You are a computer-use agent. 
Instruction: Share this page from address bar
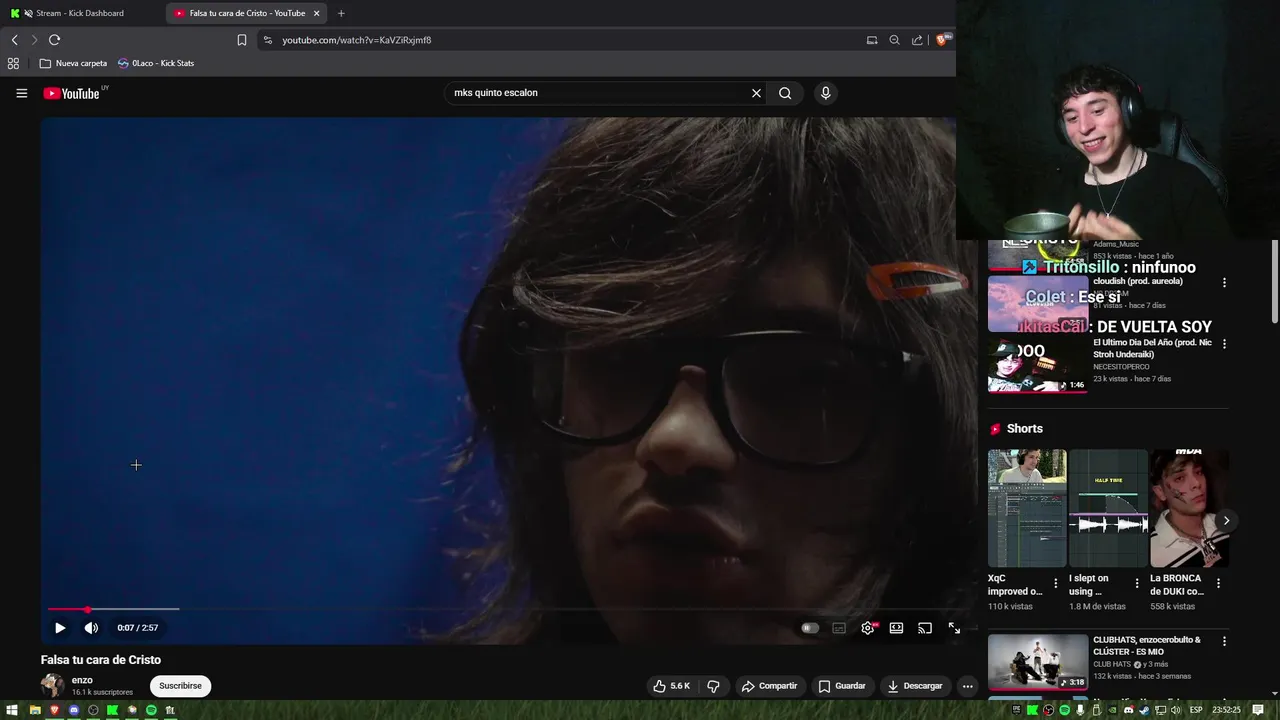(917, 40)
